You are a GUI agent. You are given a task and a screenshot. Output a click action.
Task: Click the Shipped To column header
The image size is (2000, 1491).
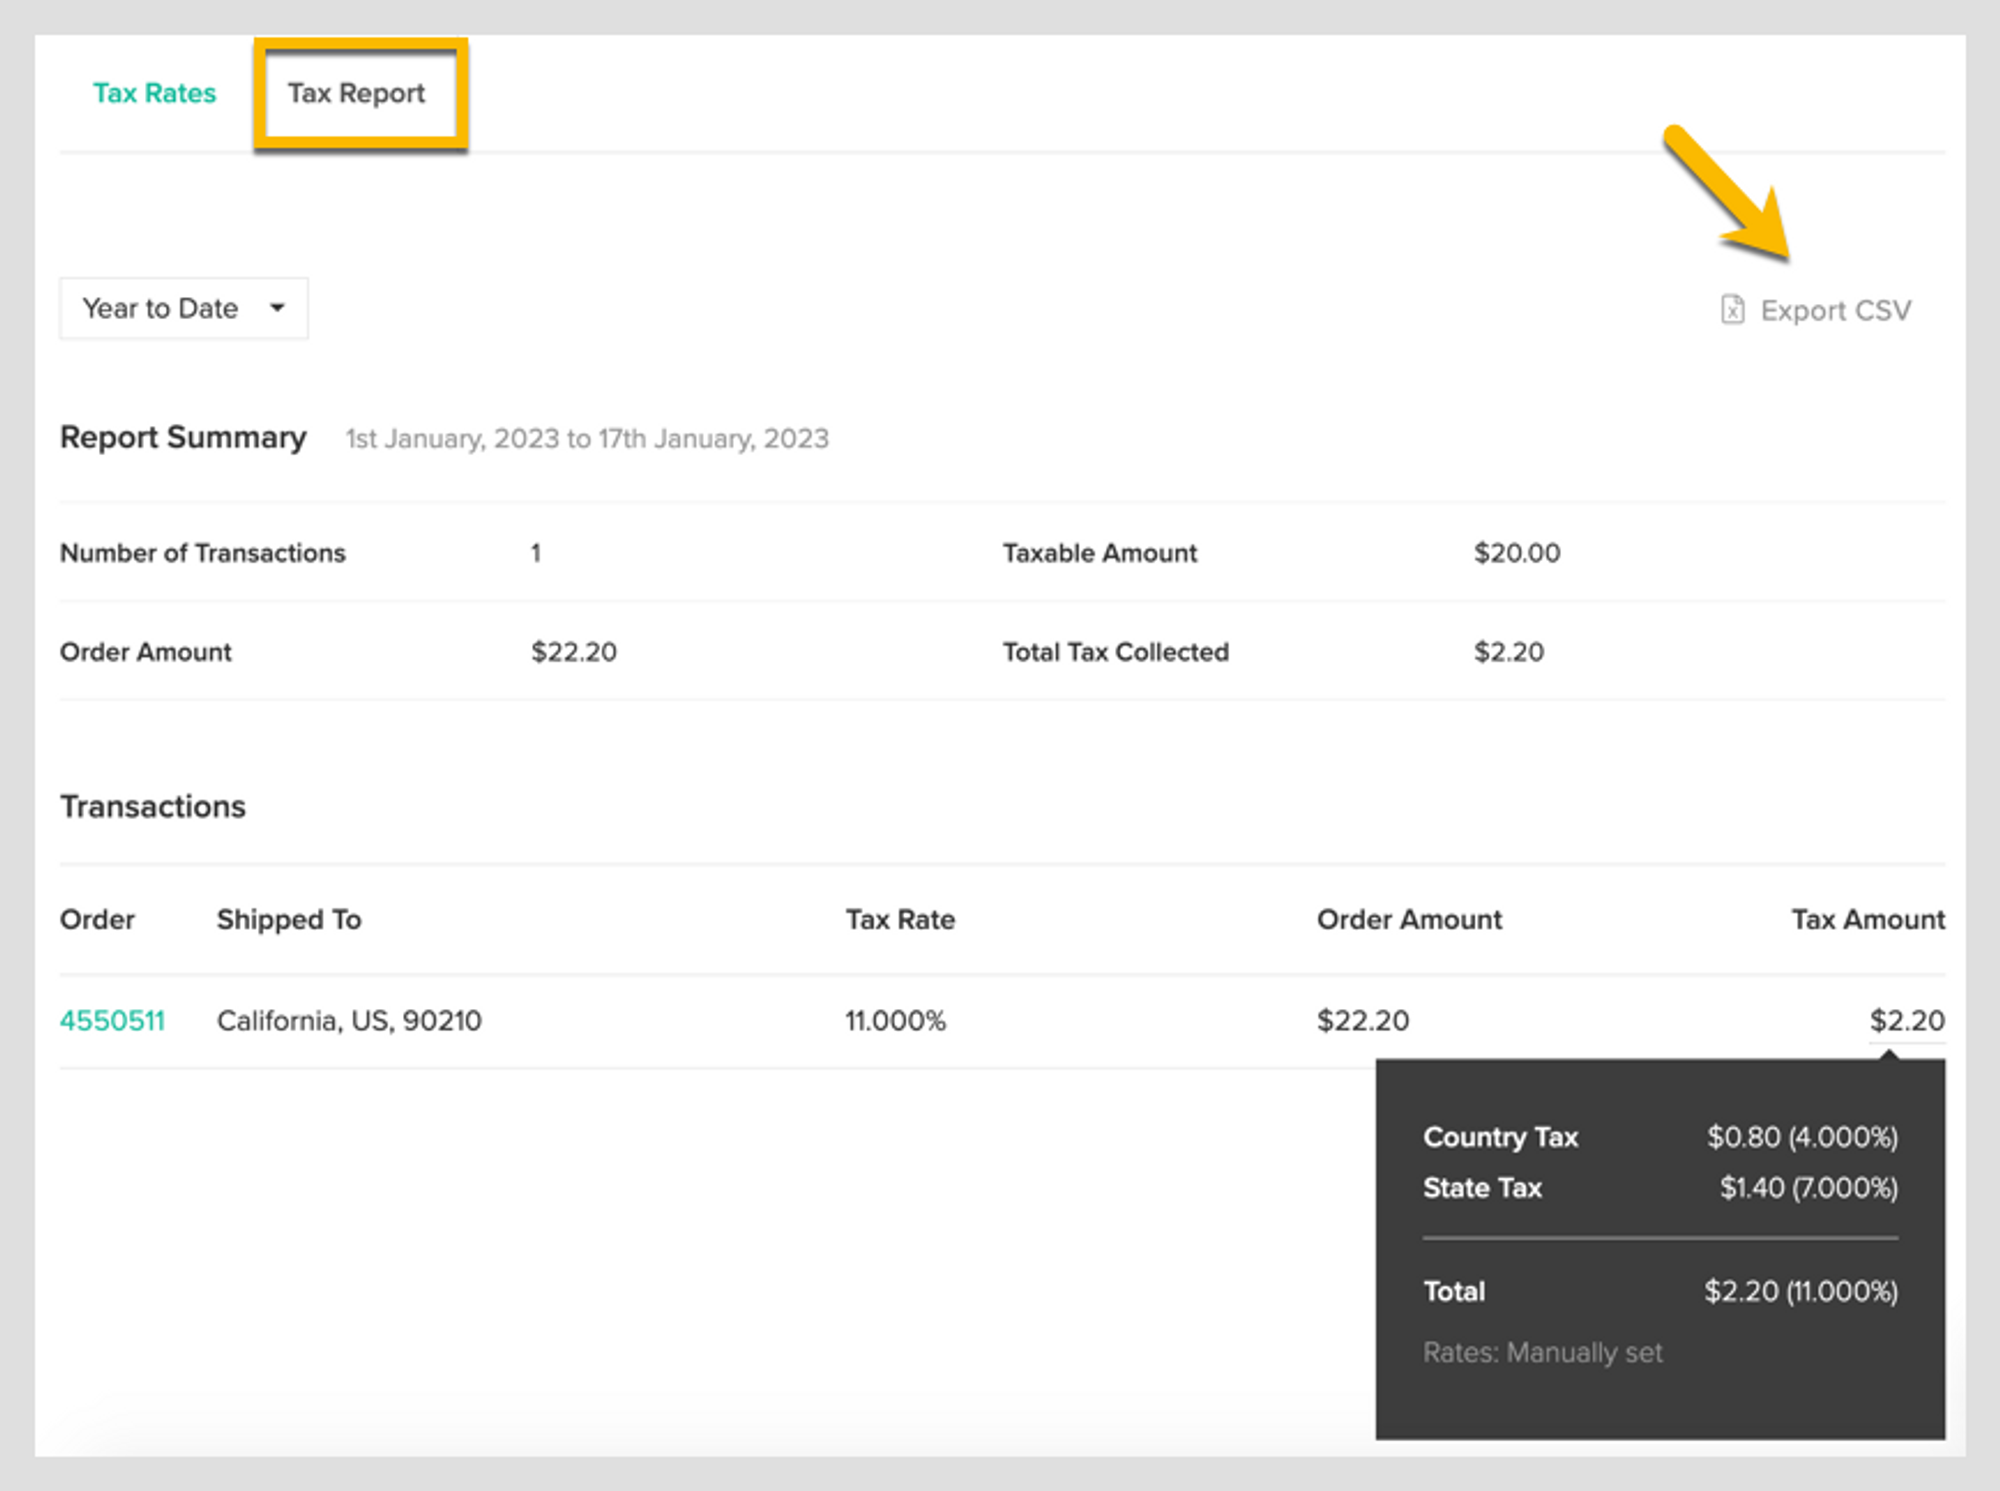click(289, 919)
